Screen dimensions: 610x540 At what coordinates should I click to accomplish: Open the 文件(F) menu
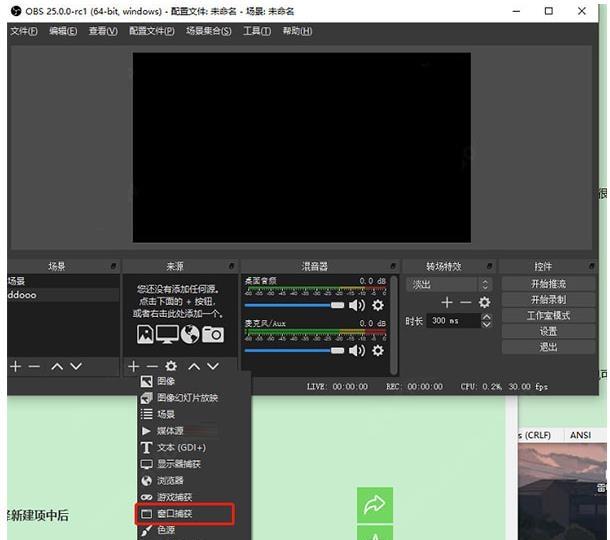tap(24, 31)
